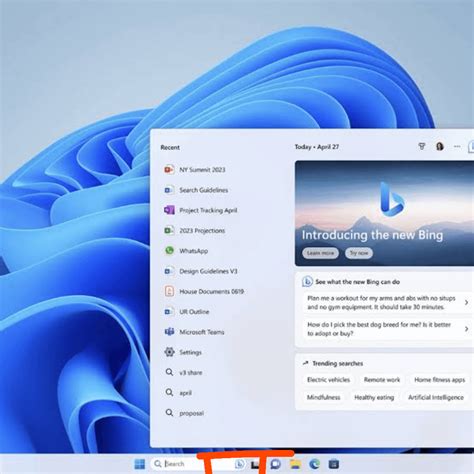Click the "Introducing the new Bing" banner image
Image resolution: width=474 pixels, height=474 pixels.
pos(384,213)
